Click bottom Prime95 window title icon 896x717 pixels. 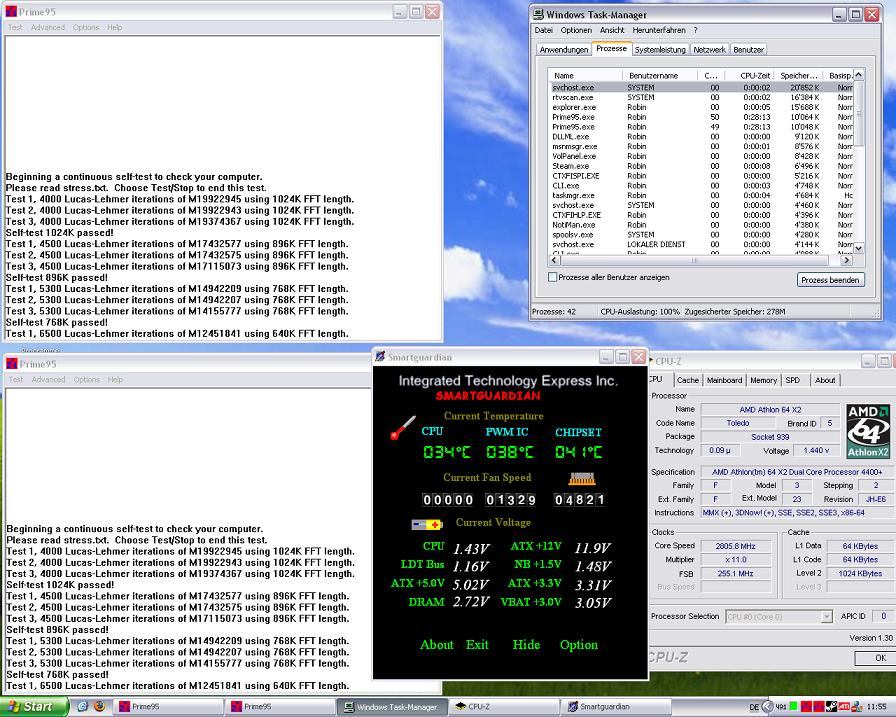[x=11, y=364]
